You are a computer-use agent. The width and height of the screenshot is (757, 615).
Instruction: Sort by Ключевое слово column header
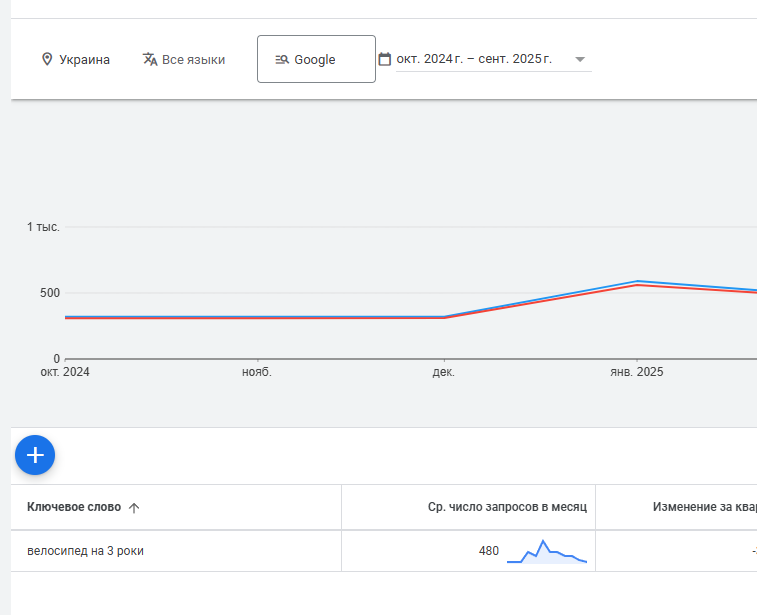coord(74,507)
